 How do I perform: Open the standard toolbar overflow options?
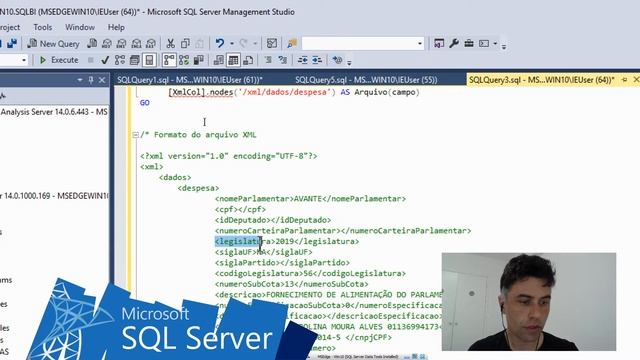(504, 47)
